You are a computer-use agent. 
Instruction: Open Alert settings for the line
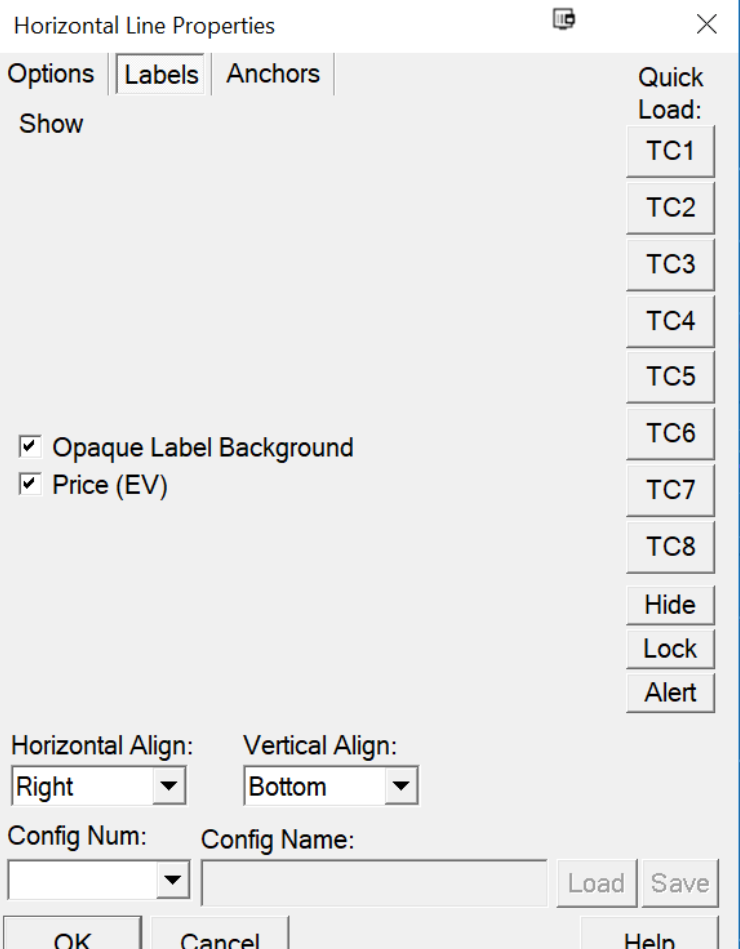[670, 691]
